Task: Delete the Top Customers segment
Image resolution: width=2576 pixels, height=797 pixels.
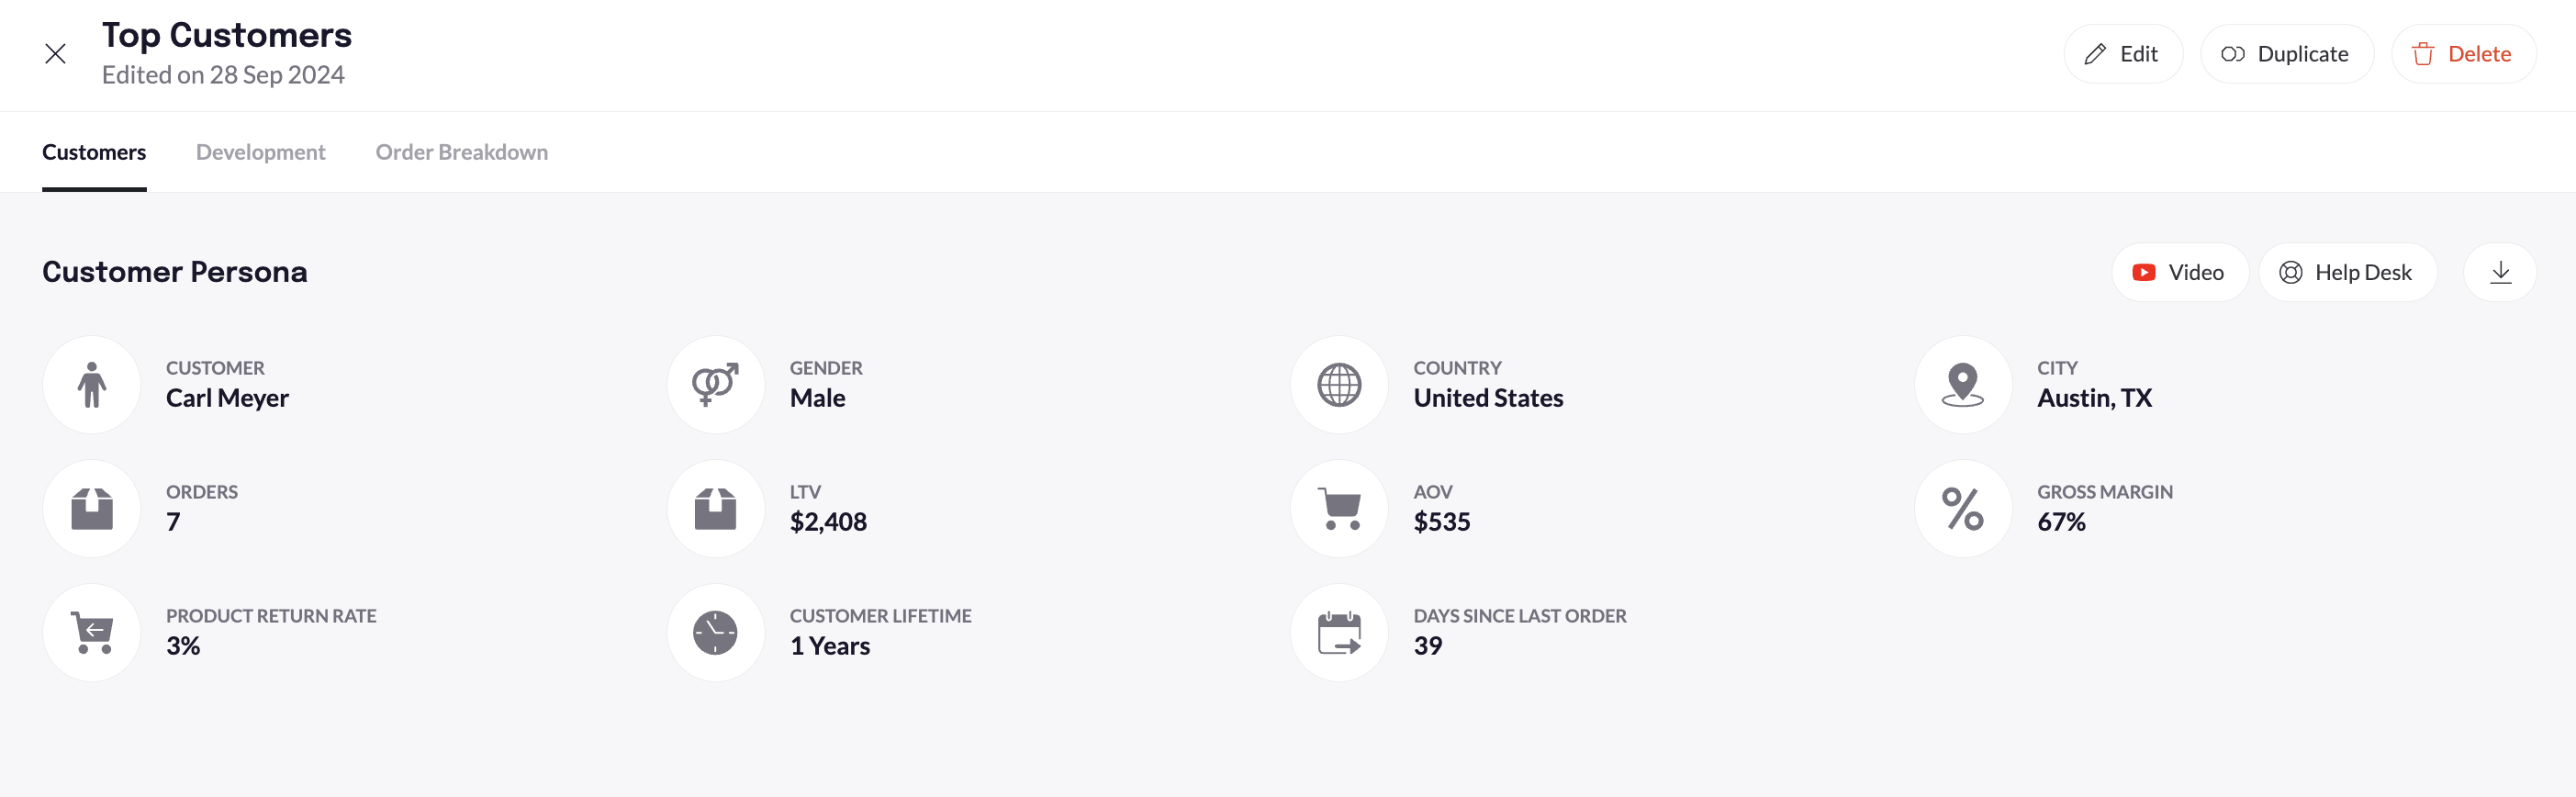Action: pyautogui.click(x=2463, y=54)
